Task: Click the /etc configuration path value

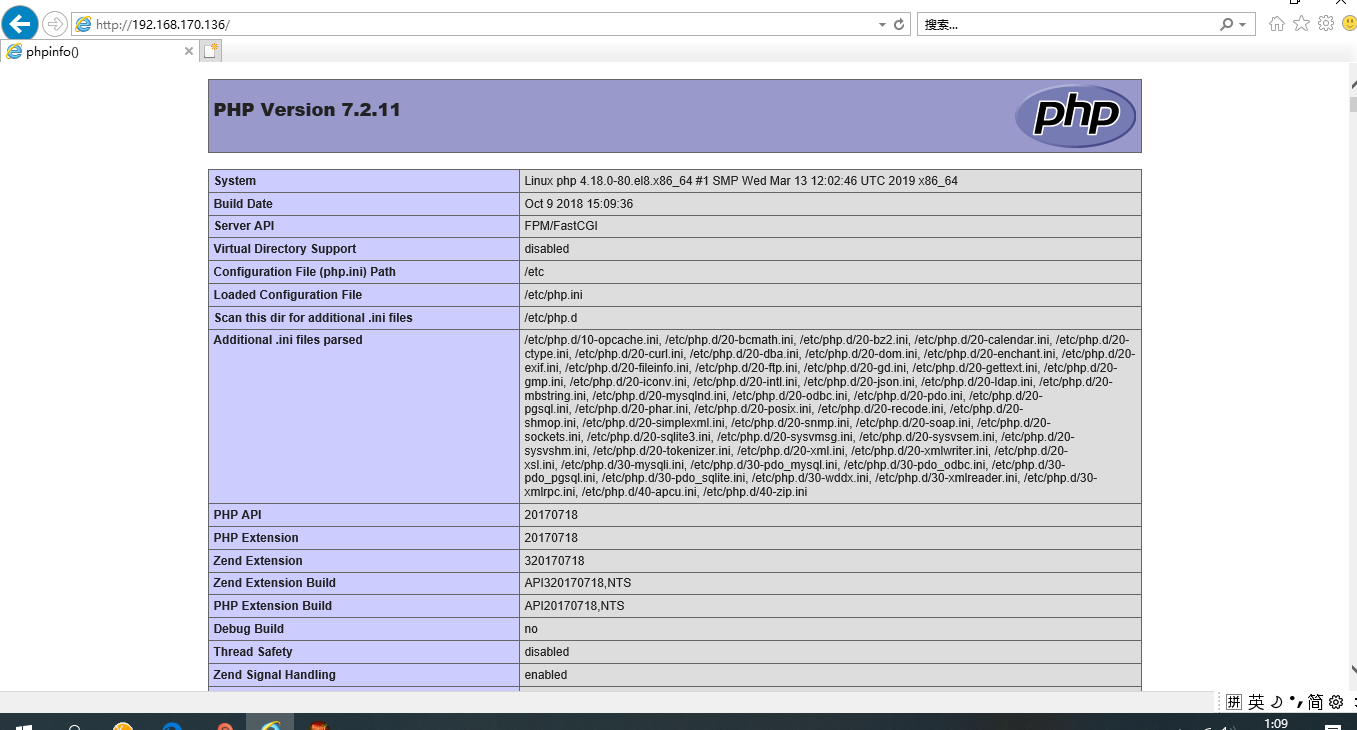Action: coord(534,272)
